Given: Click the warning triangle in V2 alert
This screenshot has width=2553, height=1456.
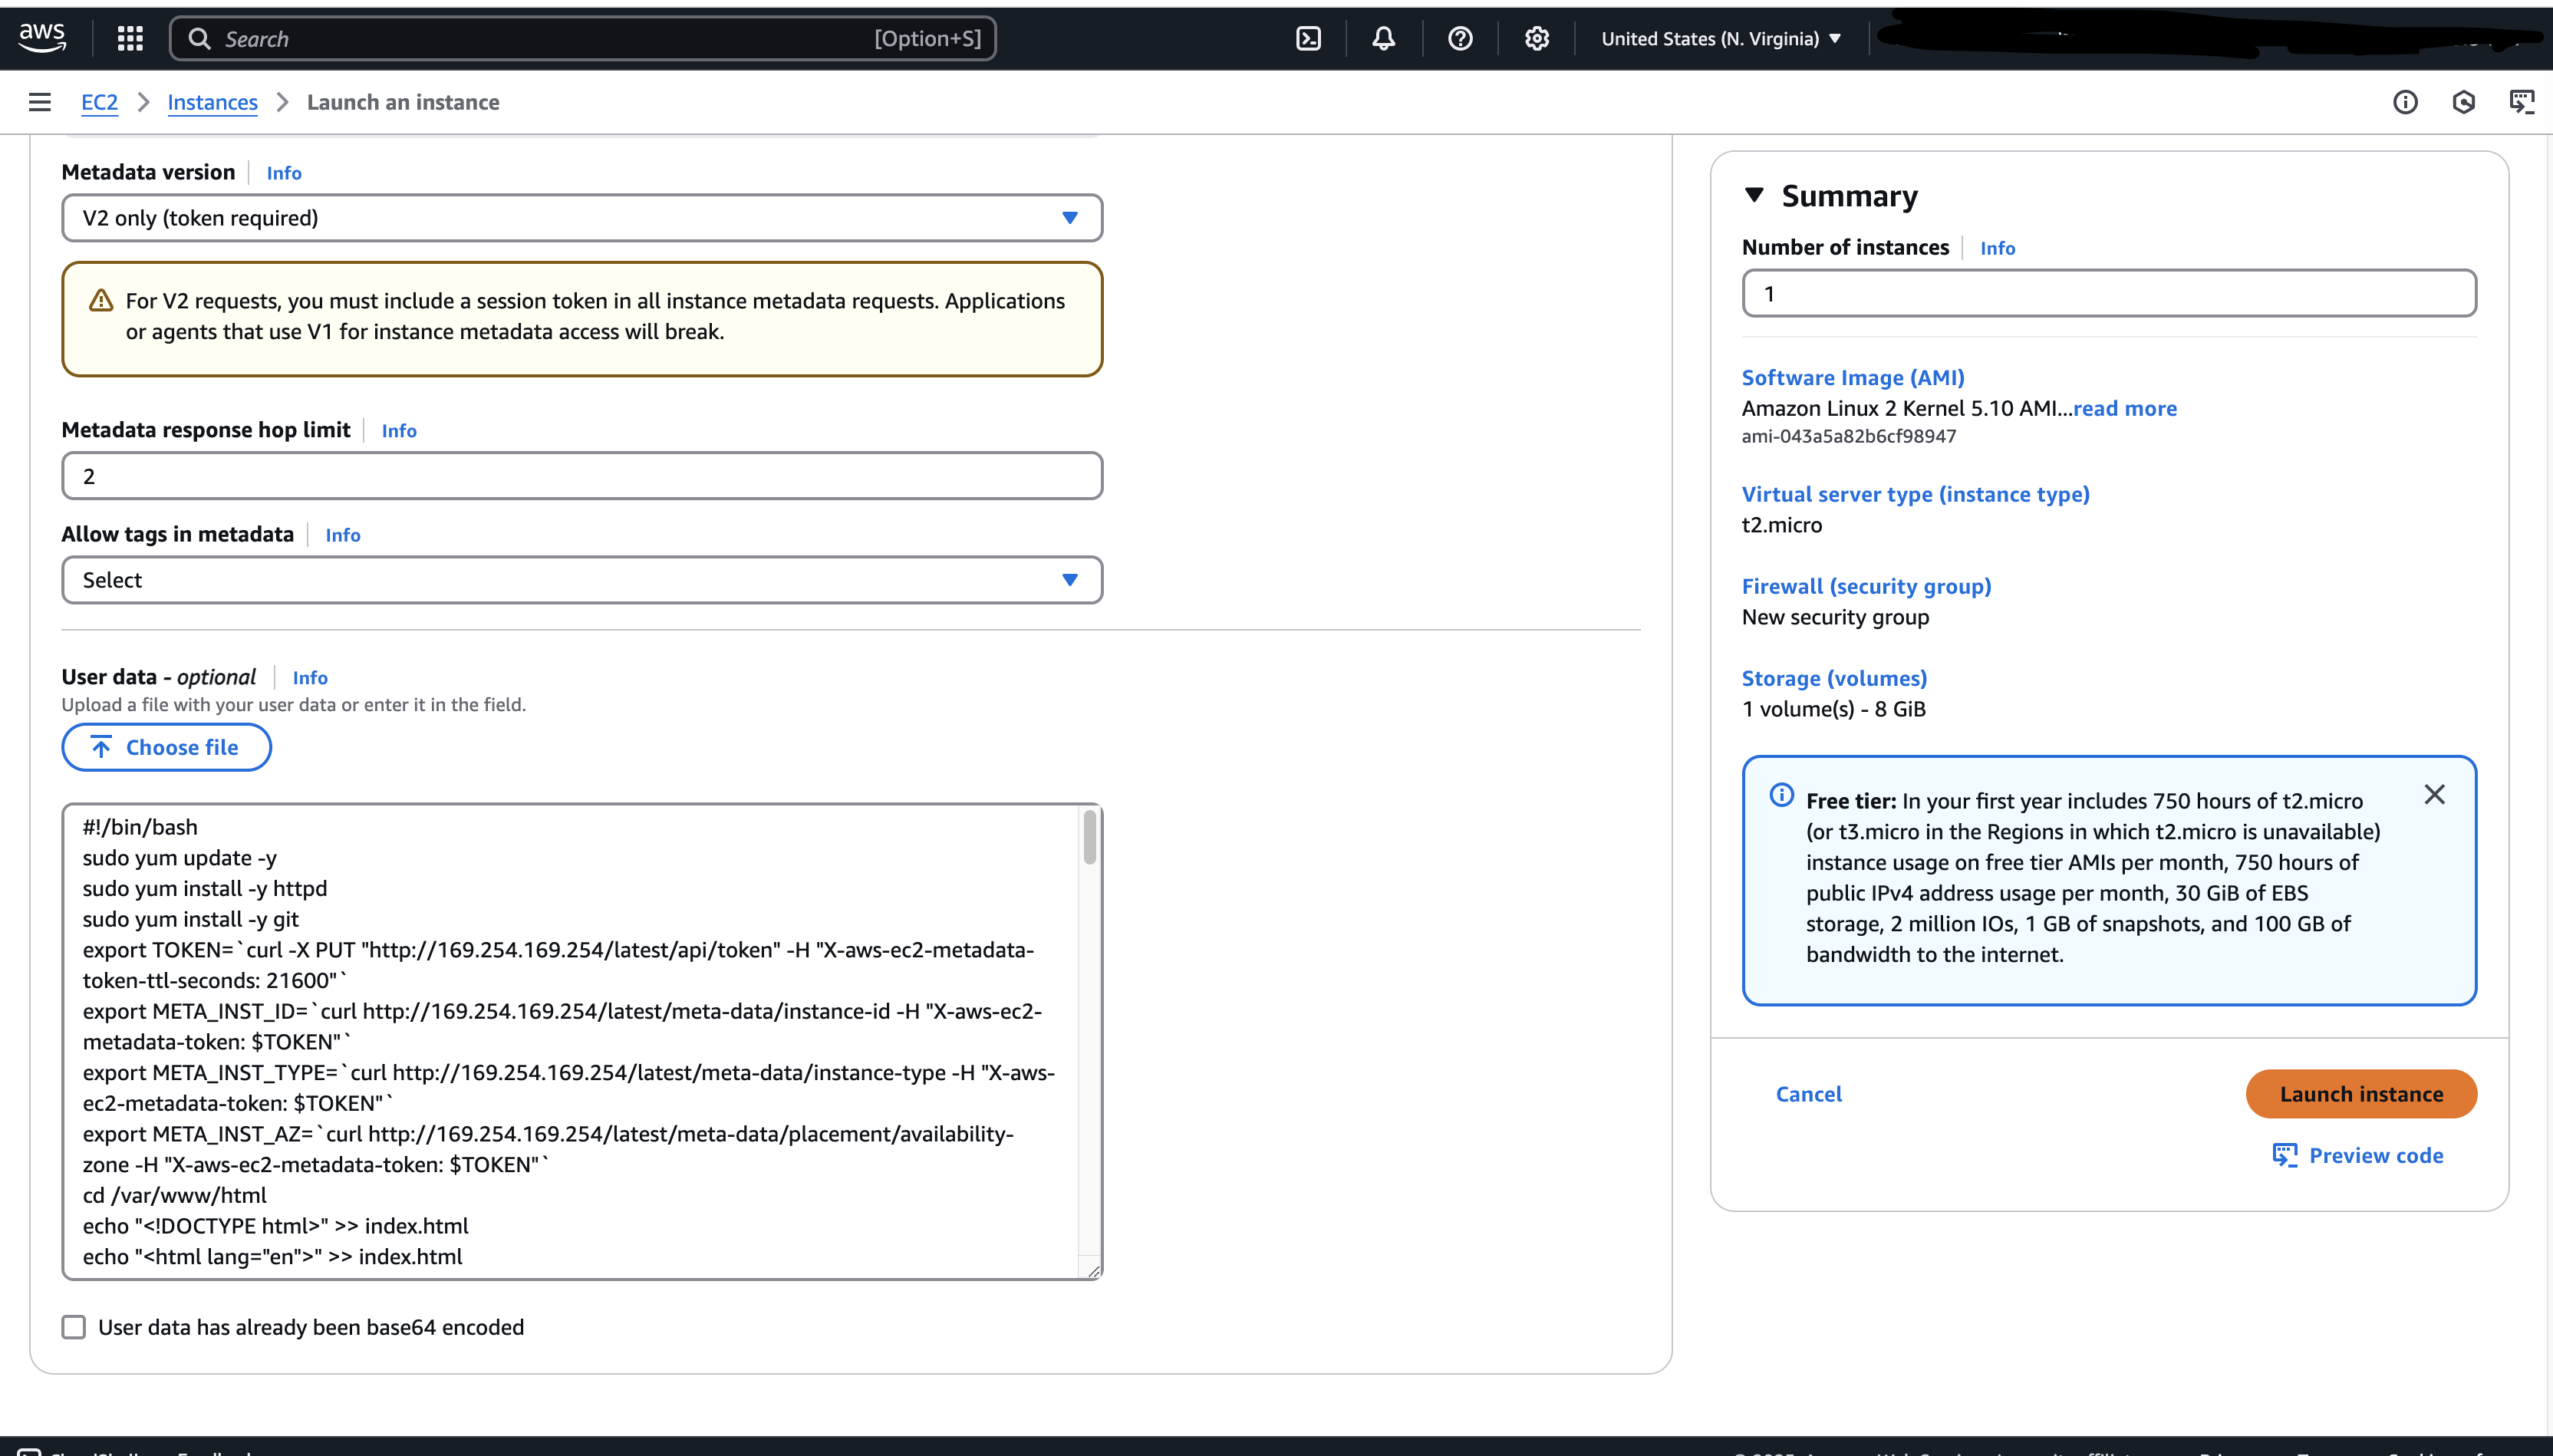Looking at the screenshot, I should 101,300.
